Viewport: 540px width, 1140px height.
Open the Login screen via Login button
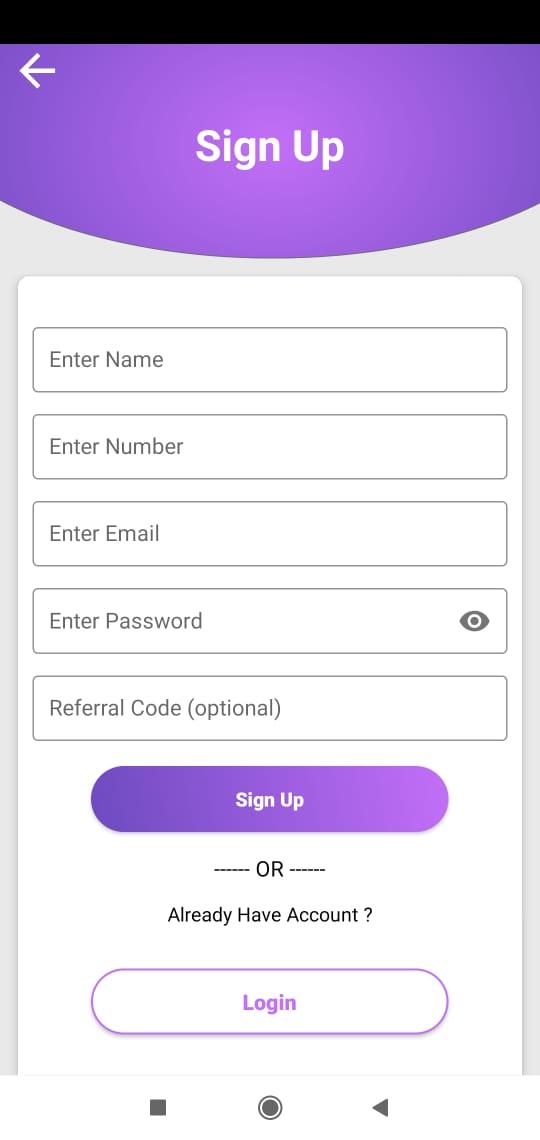pyautogui.click(x=270, y=1002)
